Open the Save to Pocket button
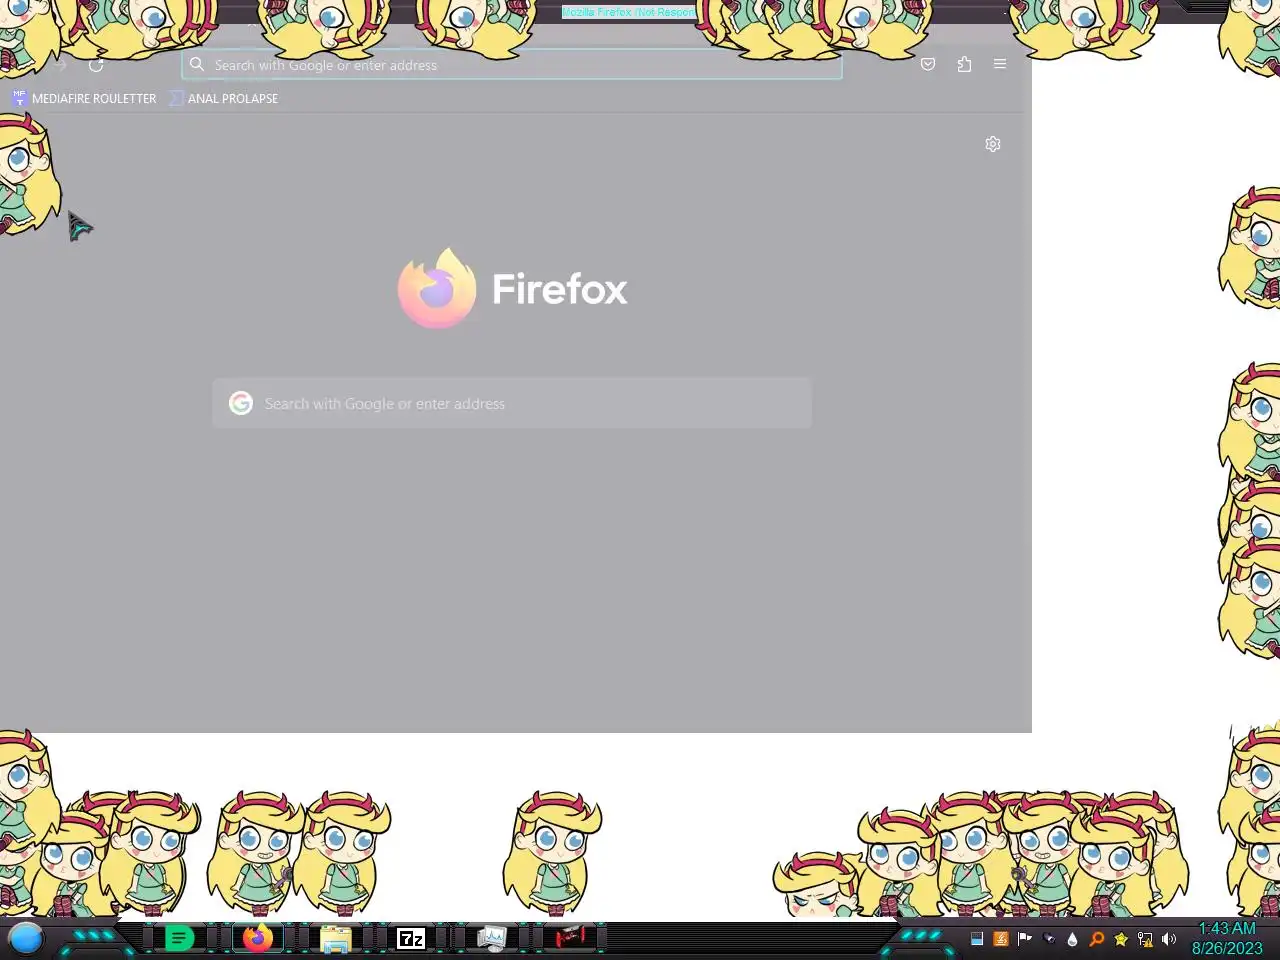This screenshot has width=1280, height=960. pos(928,64)
